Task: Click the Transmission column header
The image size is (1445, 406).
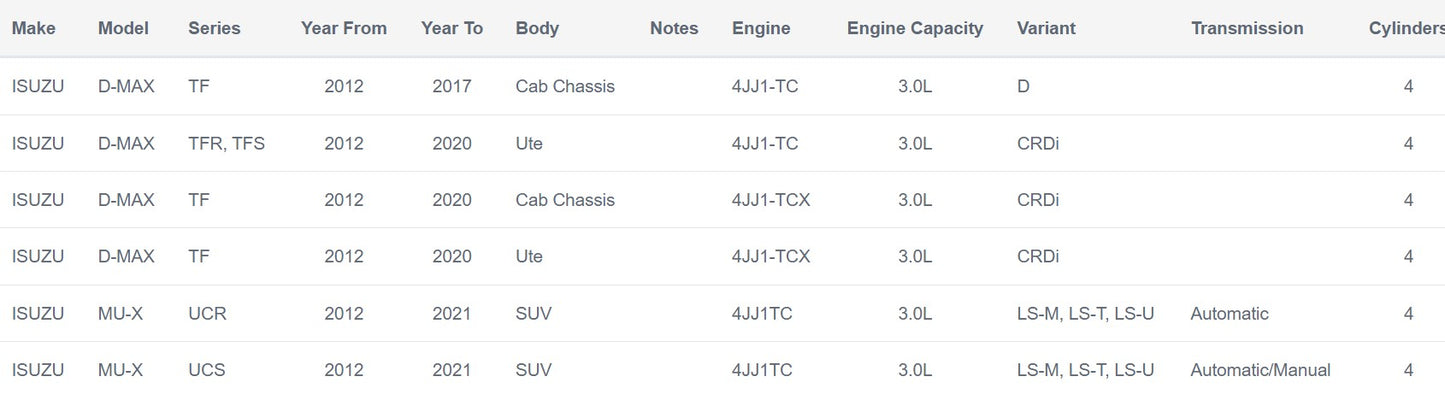Action: (x=1247, y=28)
